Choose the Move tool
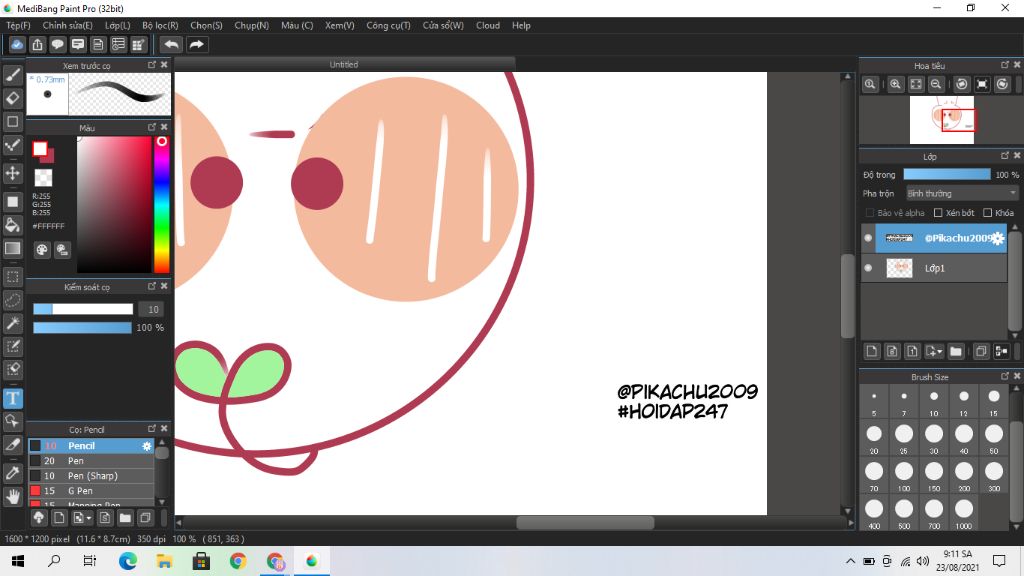The image size is (1024, 576). click(x=12, y=173)
